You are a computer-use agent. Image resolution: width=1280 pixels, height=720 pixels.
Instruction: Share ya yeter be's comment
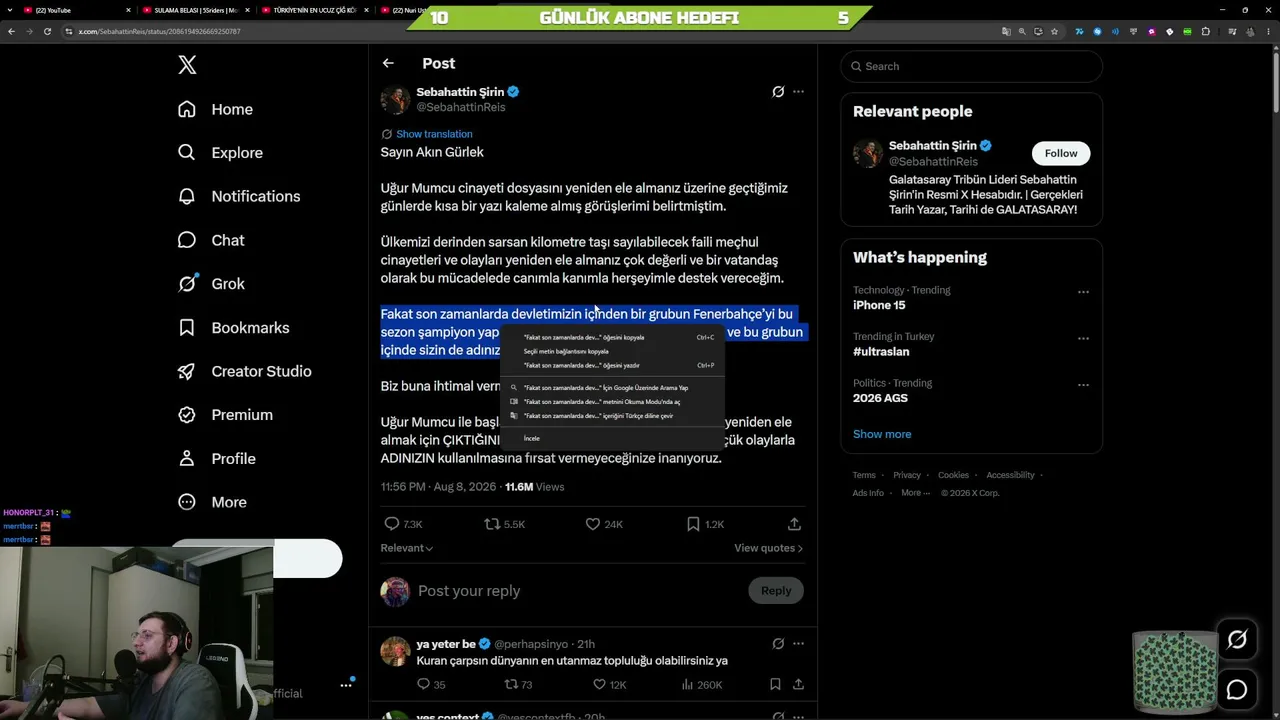coord(798,685)
